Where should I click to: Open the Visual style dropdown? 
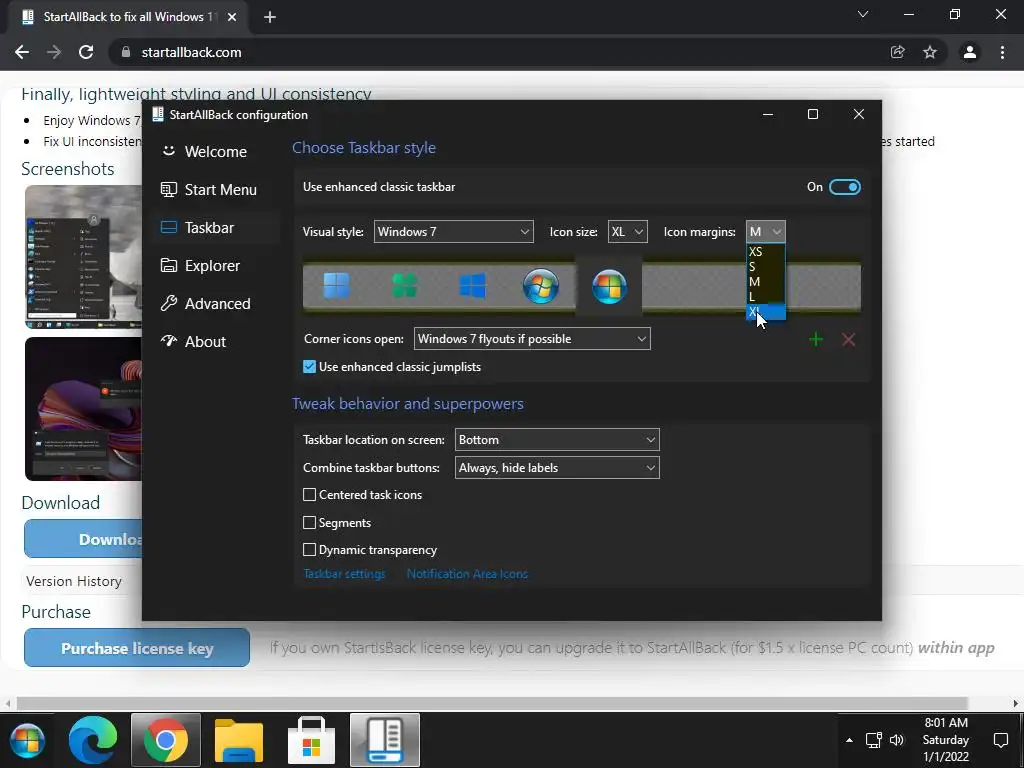tap(453, 232)
